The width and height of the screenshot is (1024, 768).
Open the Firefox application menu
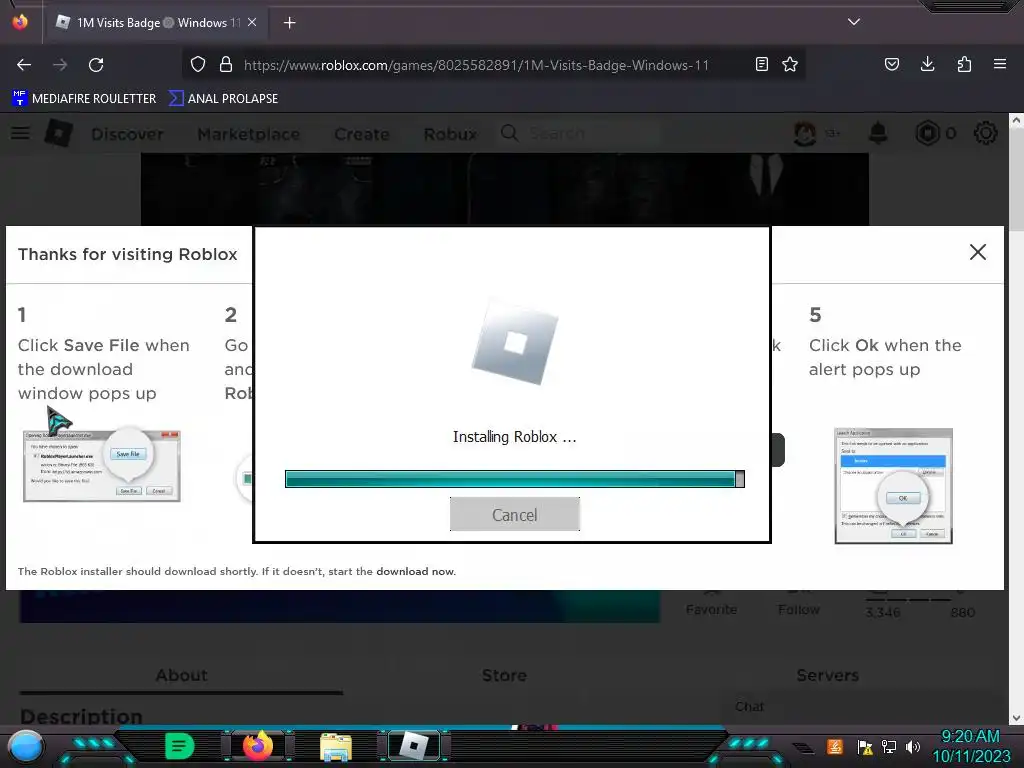pos(1000,64)
